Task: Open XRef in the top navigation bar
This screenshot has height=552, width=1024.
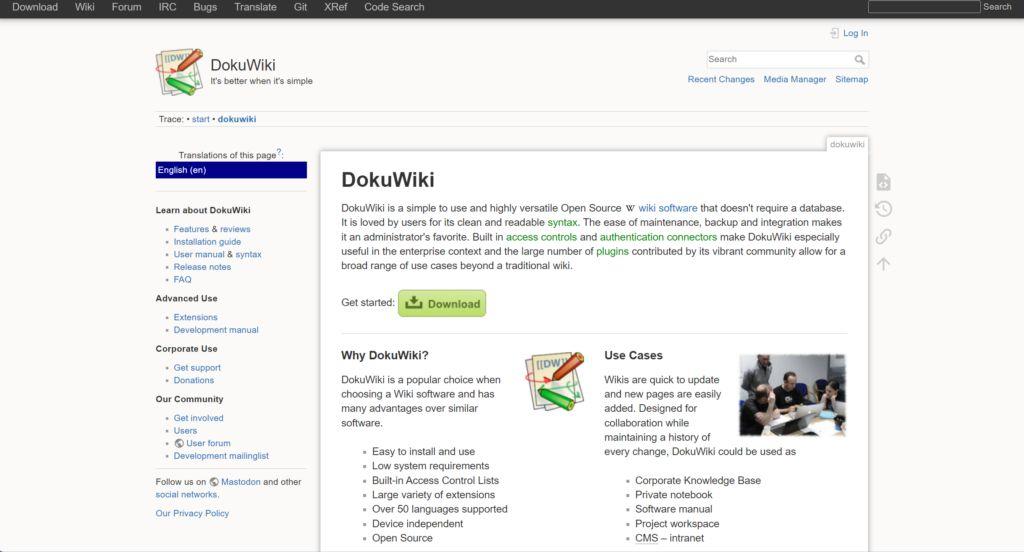Action: point(336,7)
